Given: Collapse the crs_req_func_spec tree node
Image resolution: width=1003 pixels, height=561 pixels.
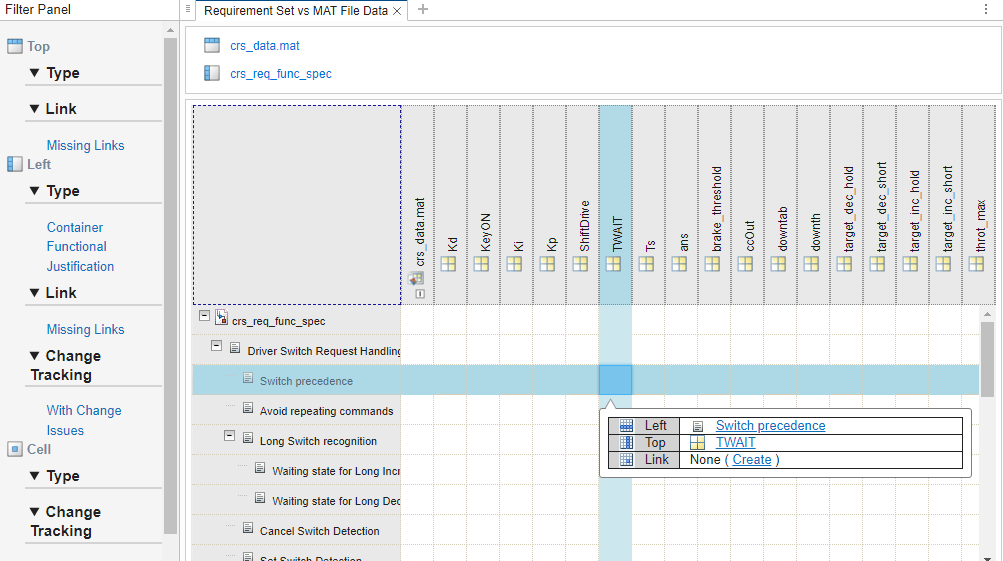Looking at the screenshot, I should coord(204,315).
